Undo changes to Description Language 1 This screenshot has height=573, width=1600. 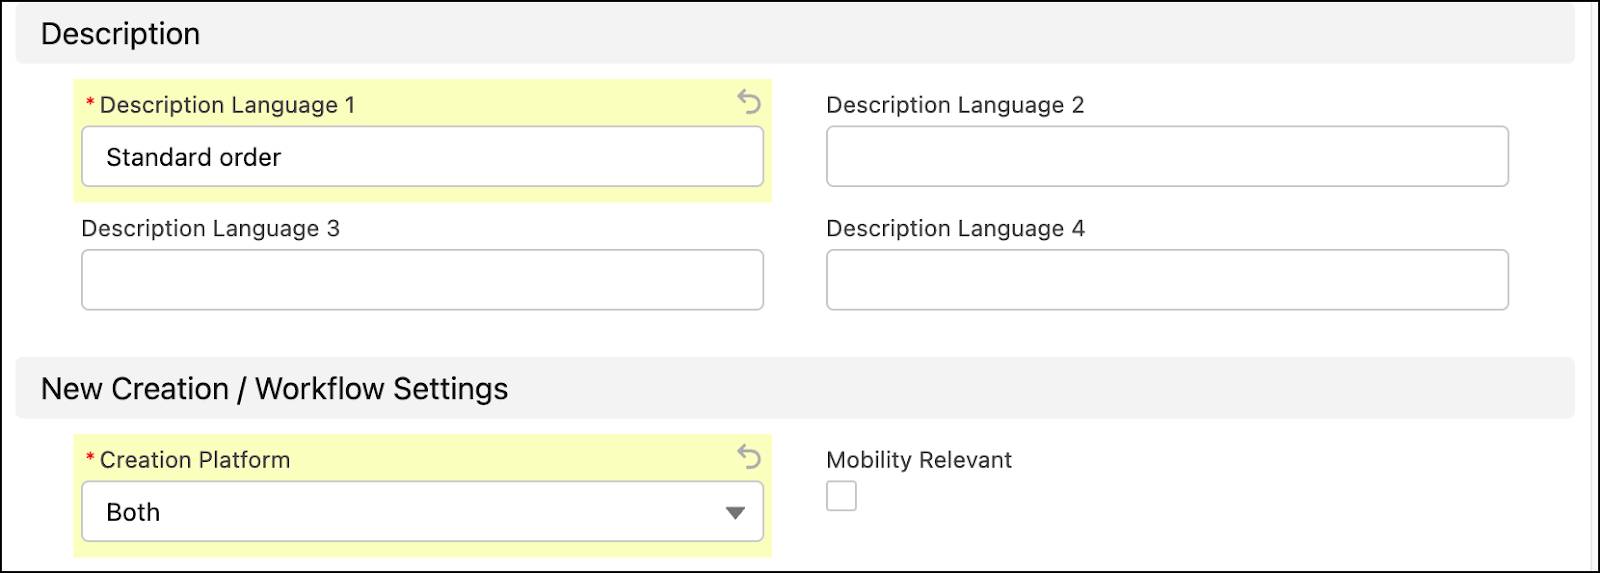point(749,101)
